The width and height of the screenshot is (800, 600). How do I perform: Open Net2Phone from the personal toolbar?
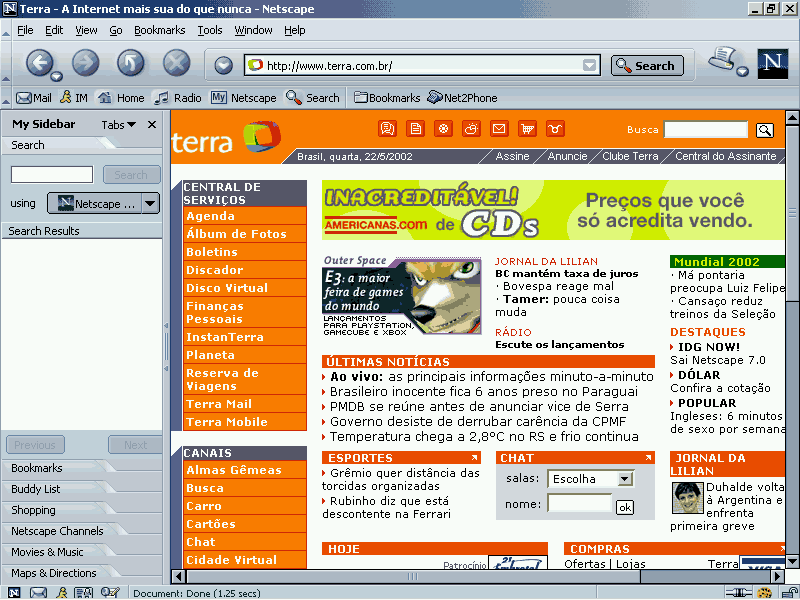(x=463, y=98)
